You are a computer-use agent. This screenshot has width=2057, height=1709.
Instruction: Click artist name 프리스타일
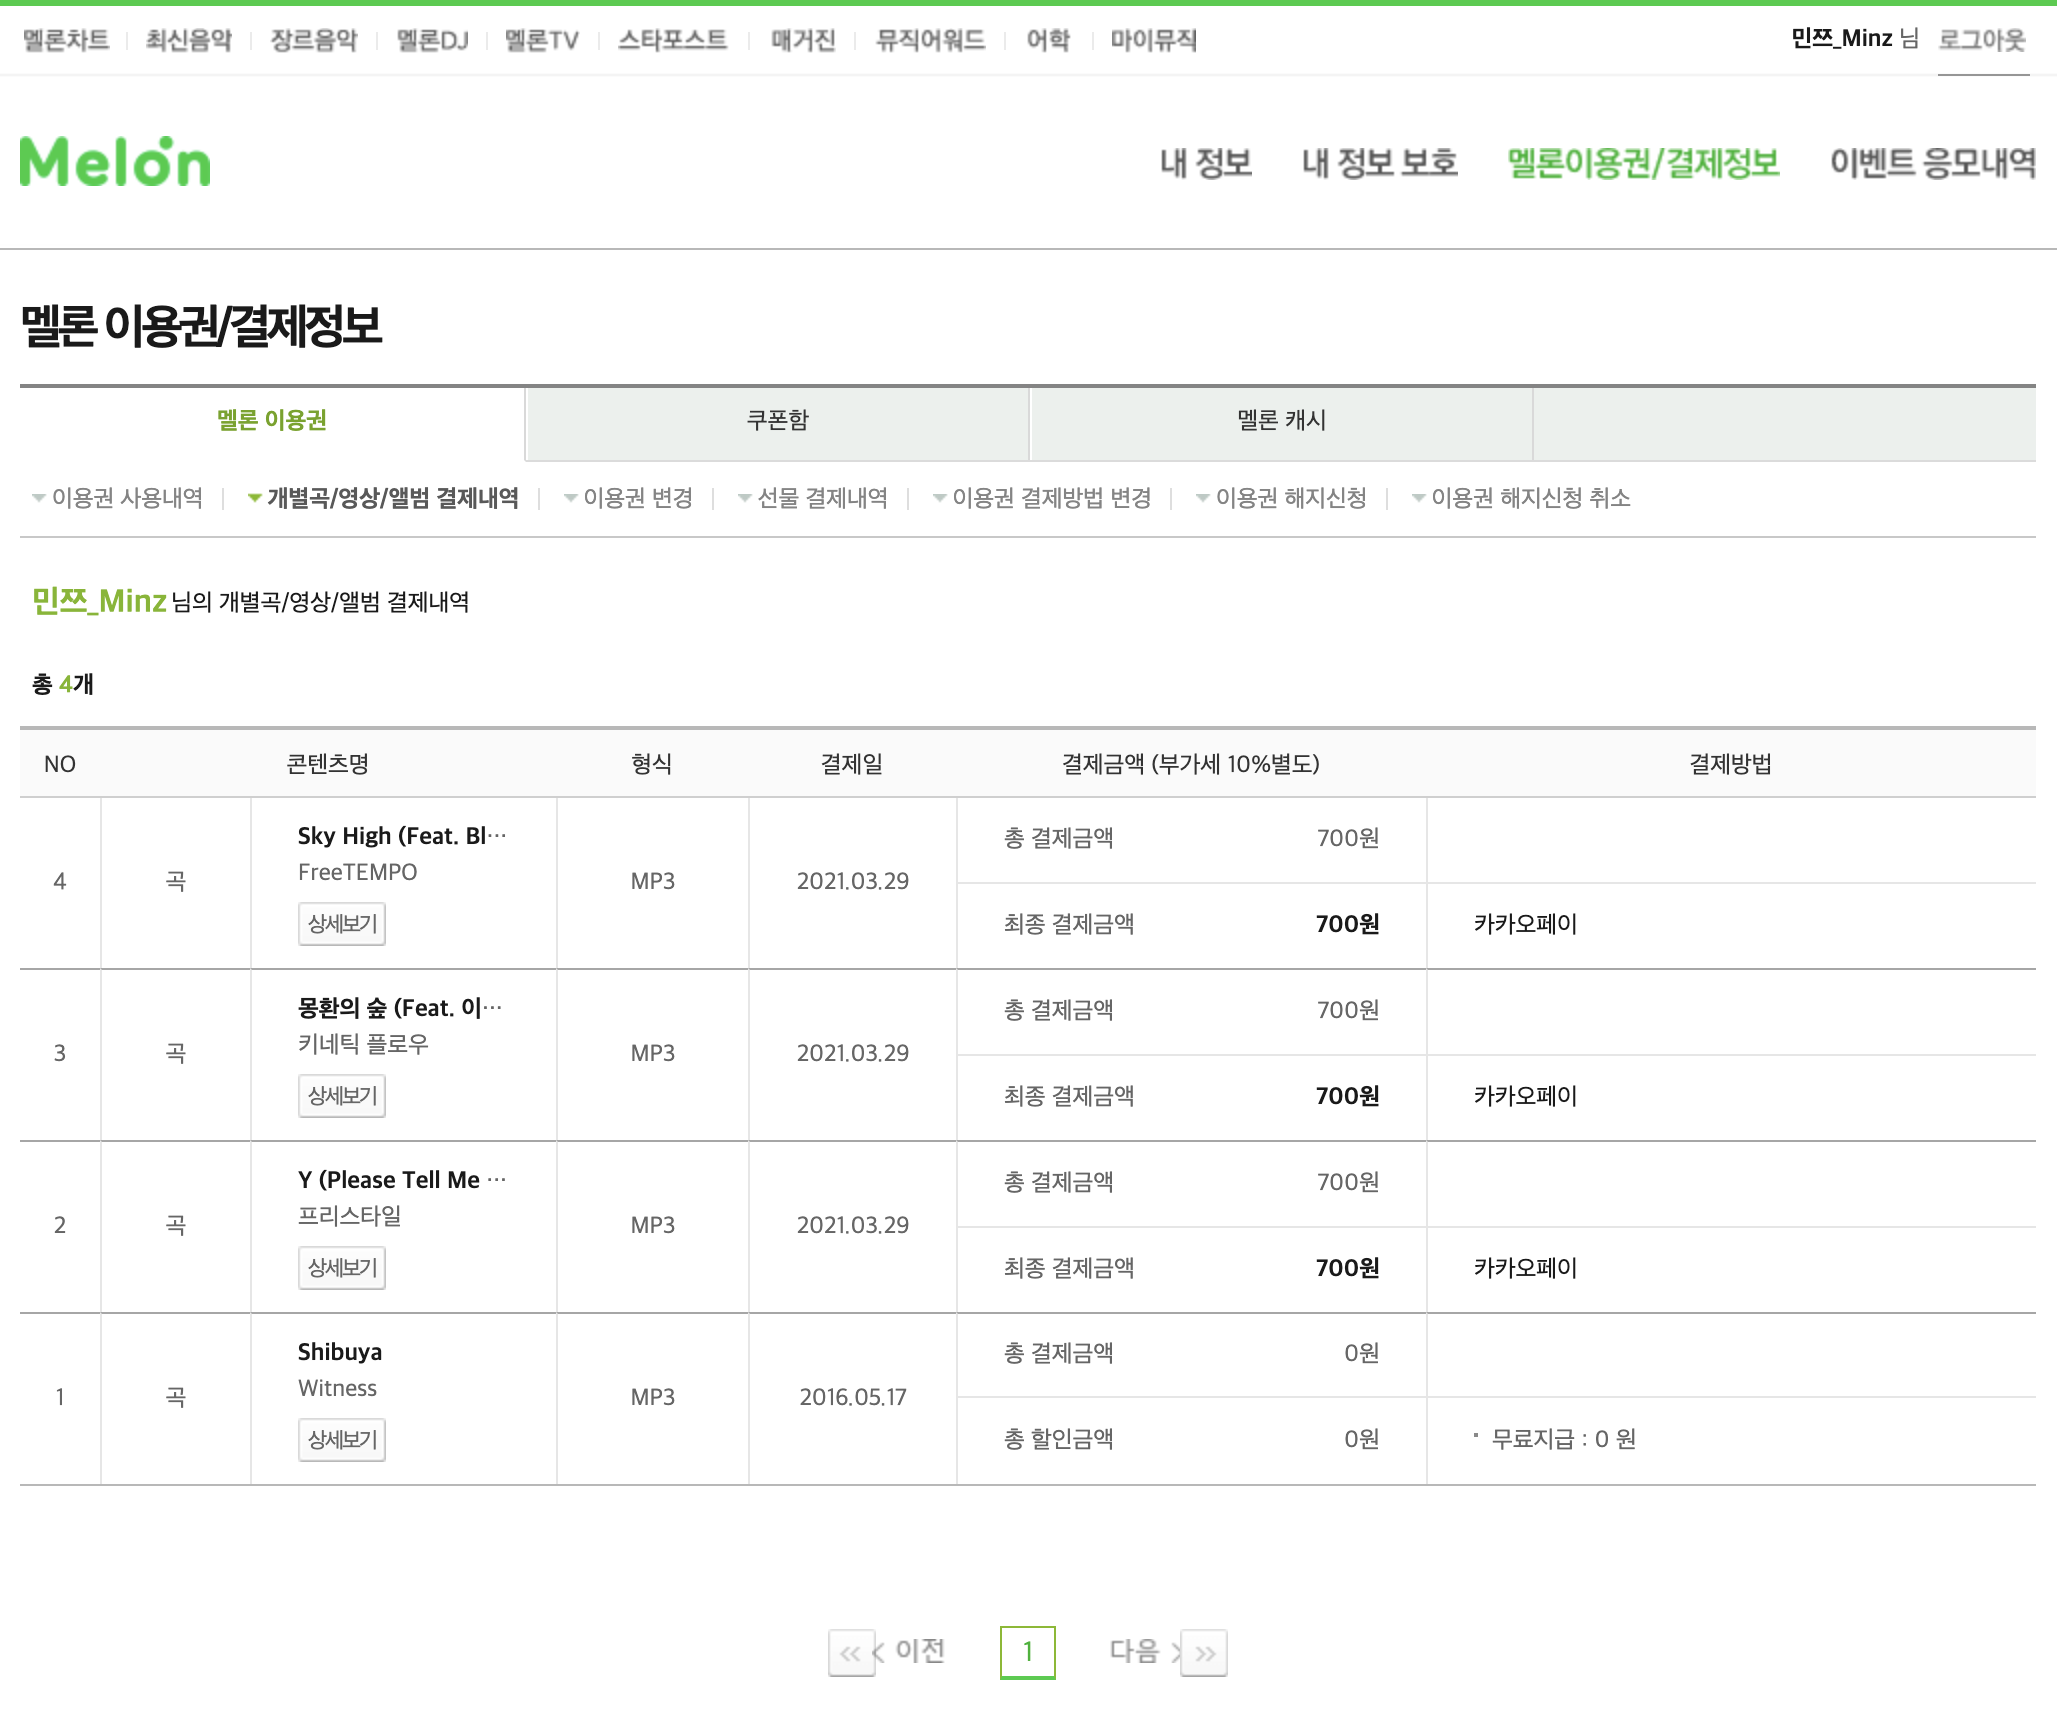(350, 1216)
